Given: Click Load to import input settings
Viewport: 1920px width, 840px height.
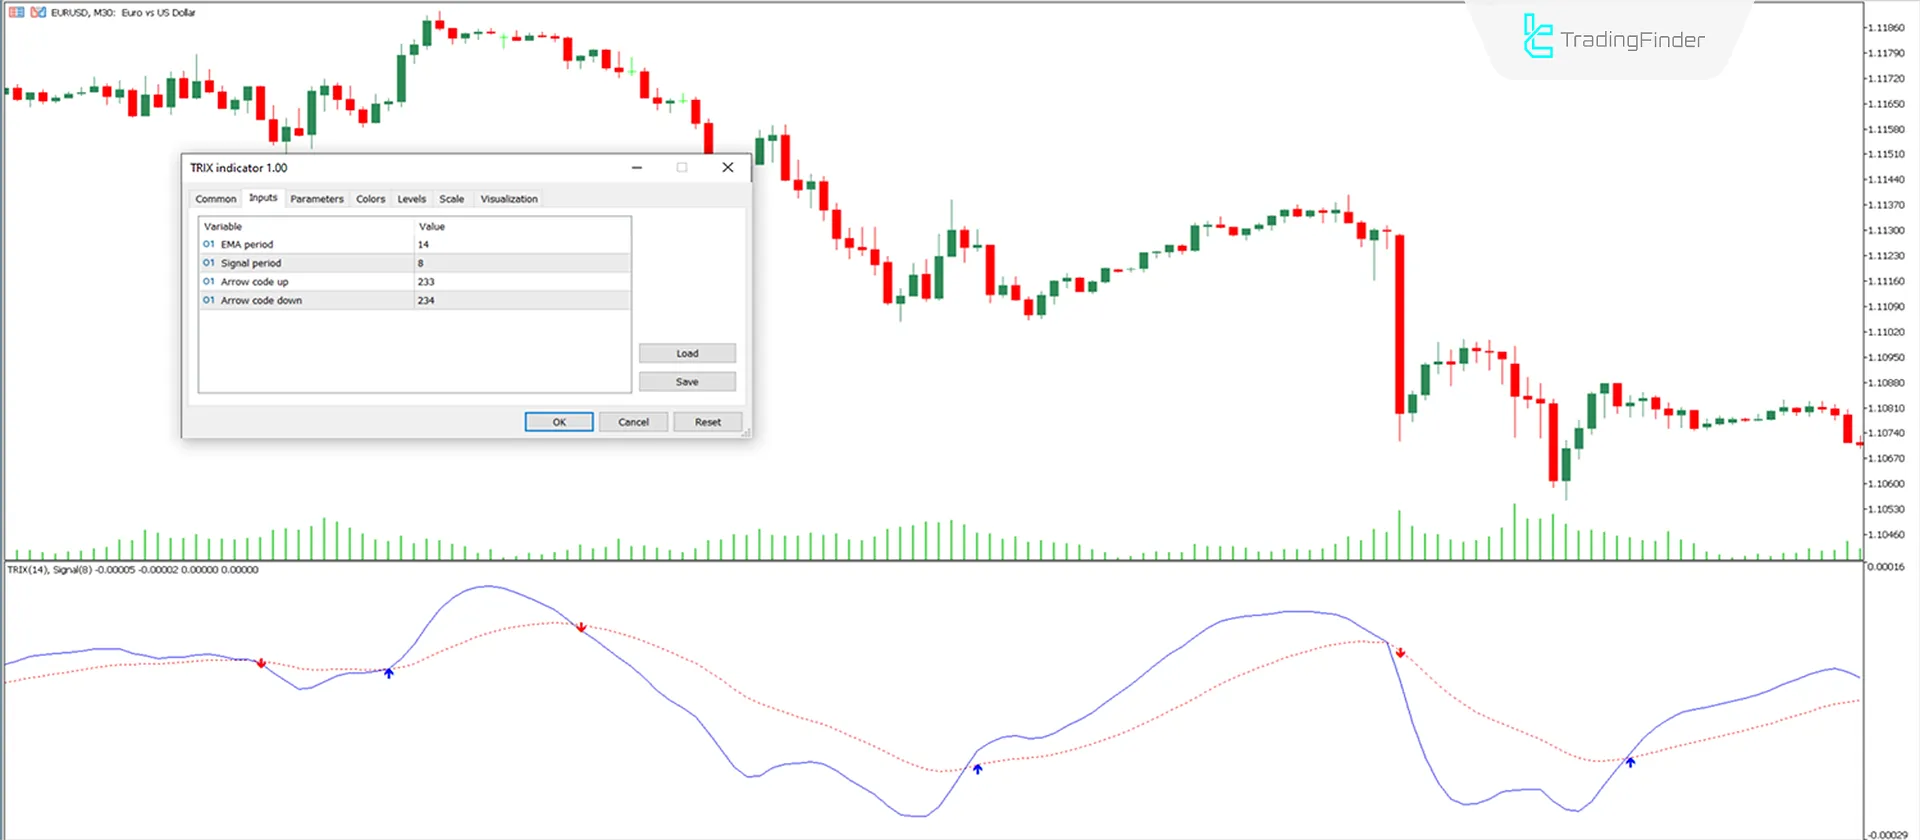Looking at the screenshot, I should click(687, 353).
